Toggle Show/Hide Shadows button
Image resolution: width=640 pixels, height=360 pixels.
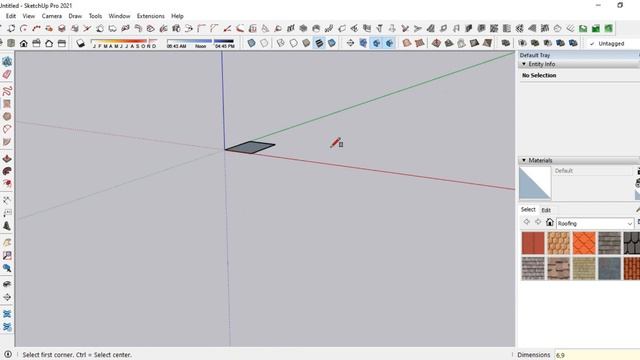(x=80, y=43)
